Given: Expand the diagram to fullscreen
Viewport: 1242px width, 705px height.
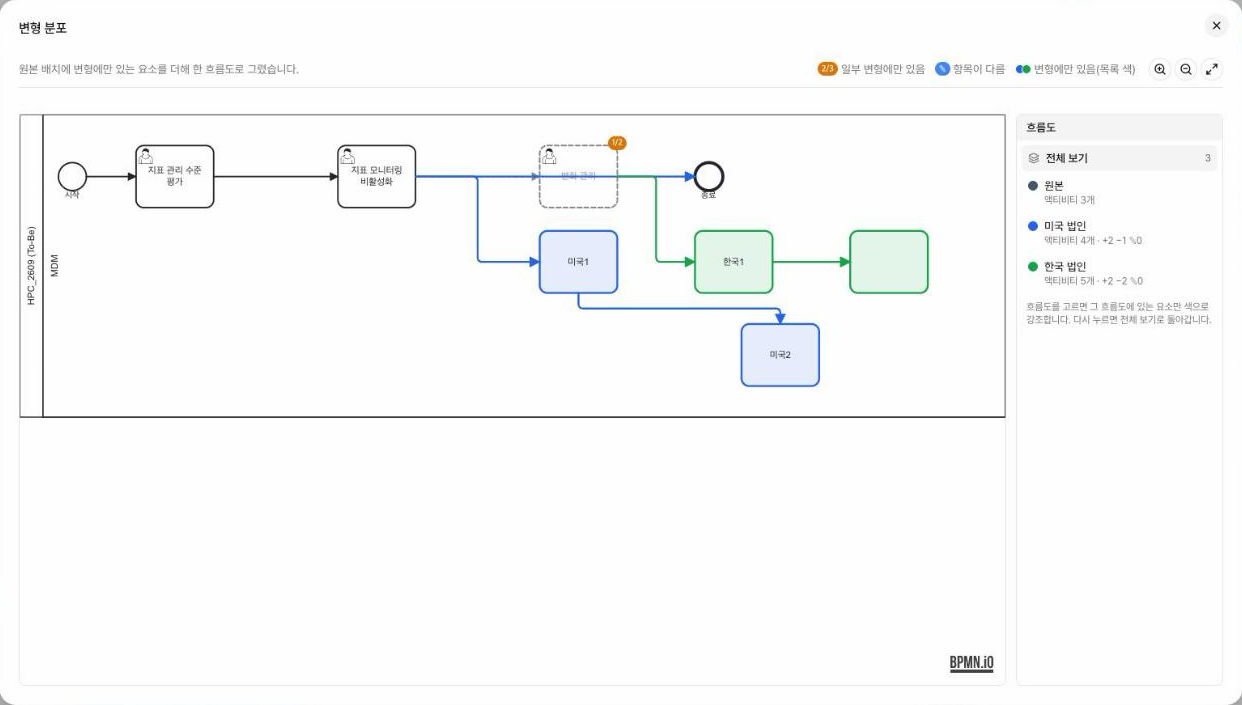Looking at the screenshot, I should [1212, 69].
